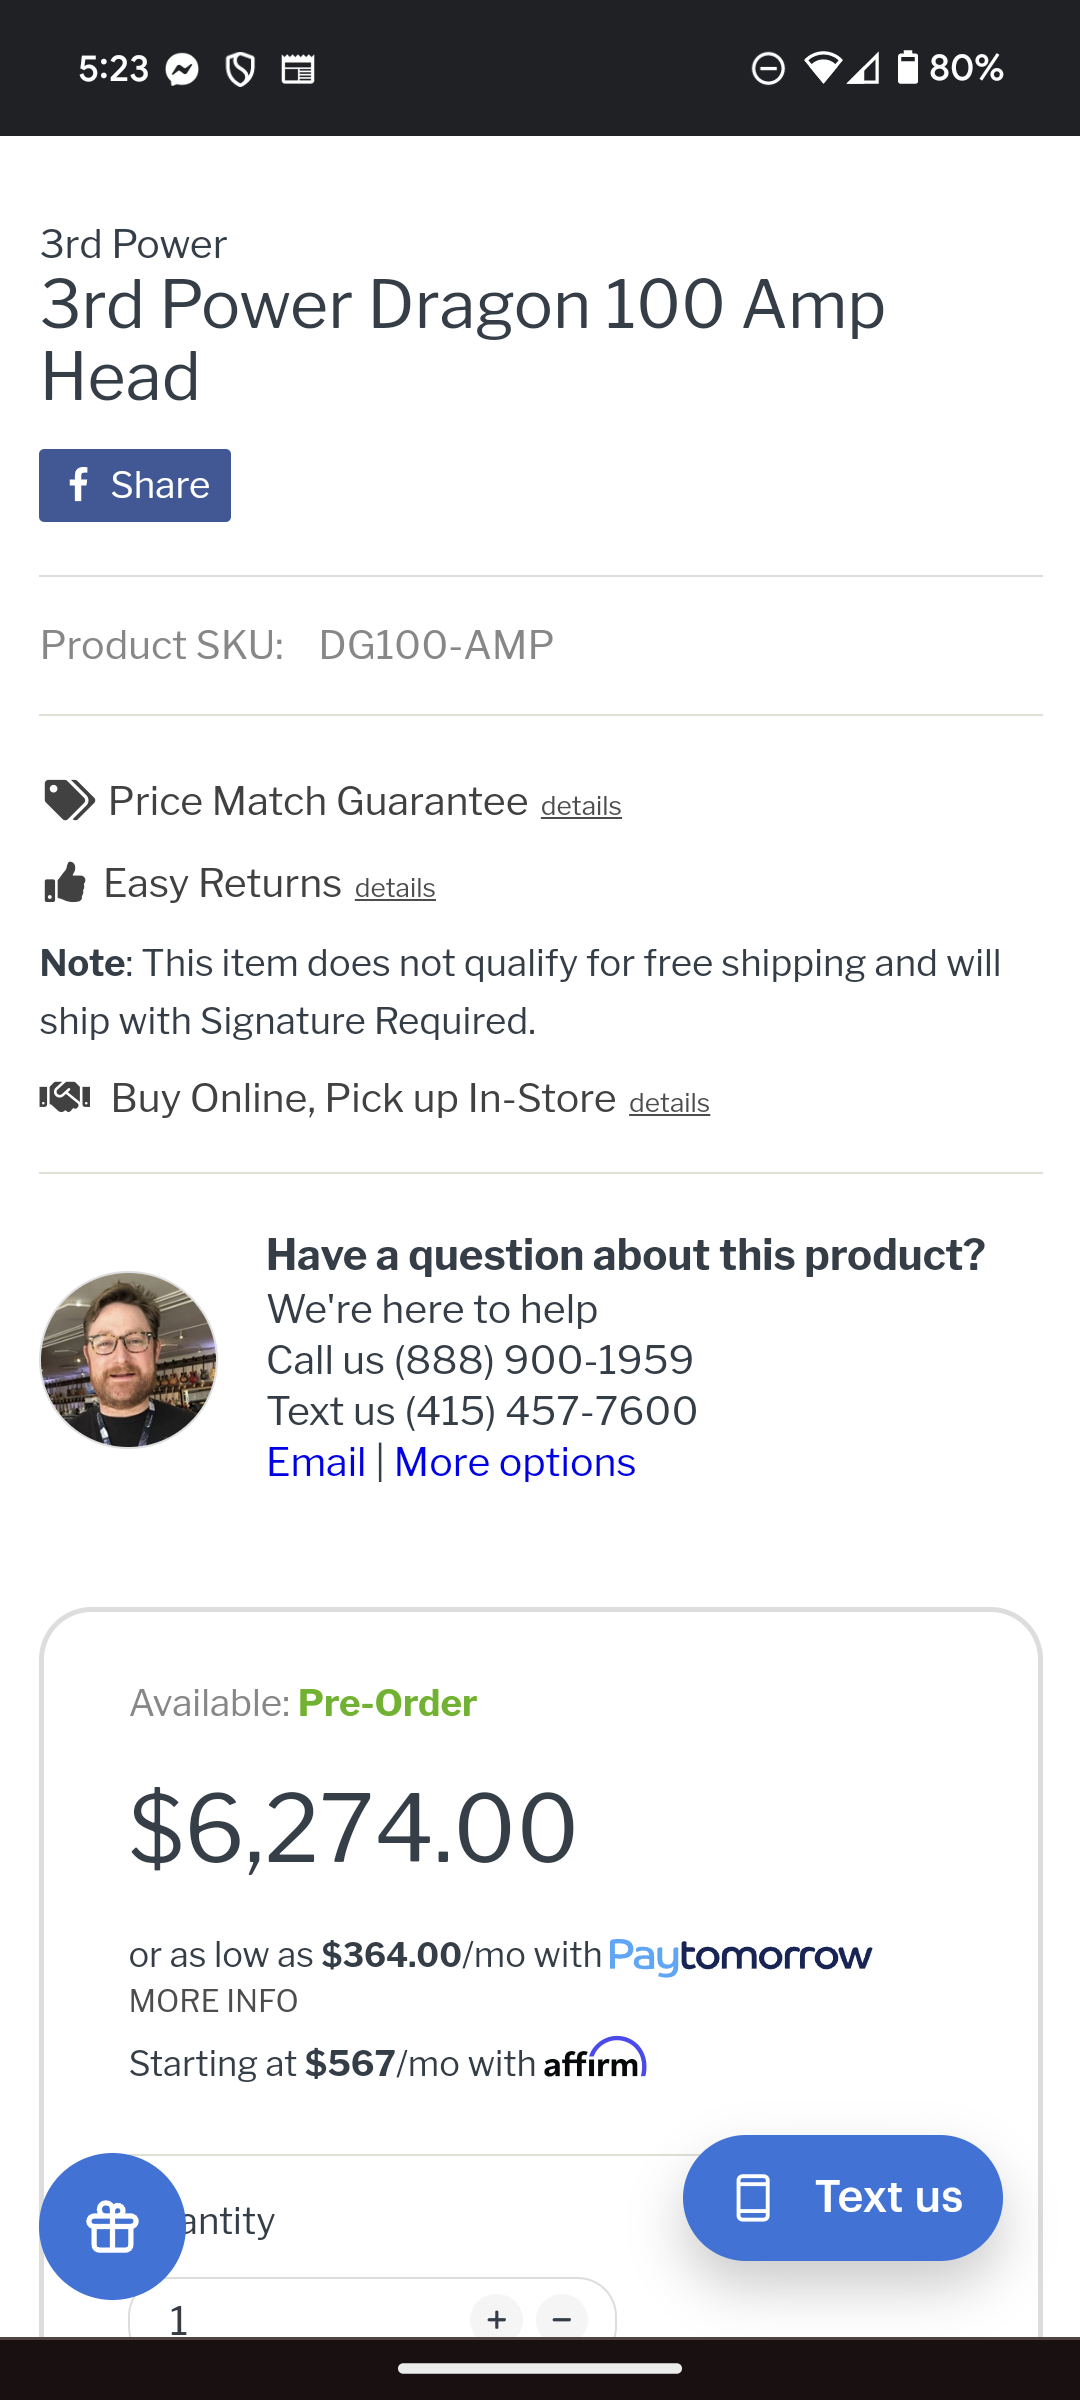Viewport: 1080px width, 2400px height.
Task: Open Easy Returns details link
Action: click(395, 888)
